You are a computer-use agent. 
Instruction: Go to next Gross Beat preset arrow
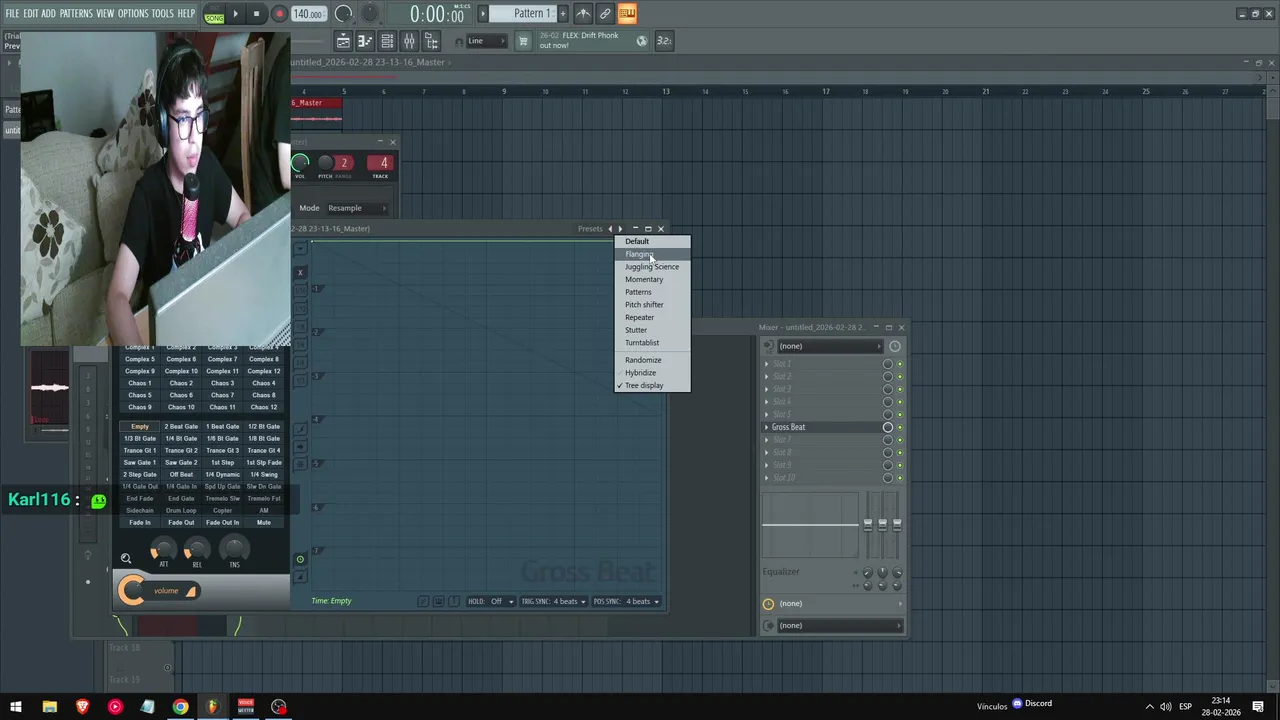[x=620, y=229]
